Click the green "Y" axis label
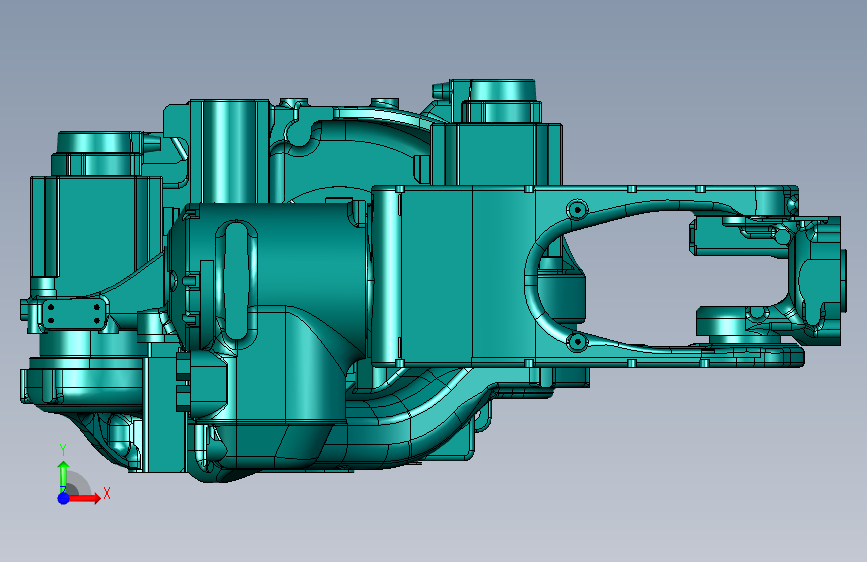Viewport: 867px width, 562px height. click(63, 450)
